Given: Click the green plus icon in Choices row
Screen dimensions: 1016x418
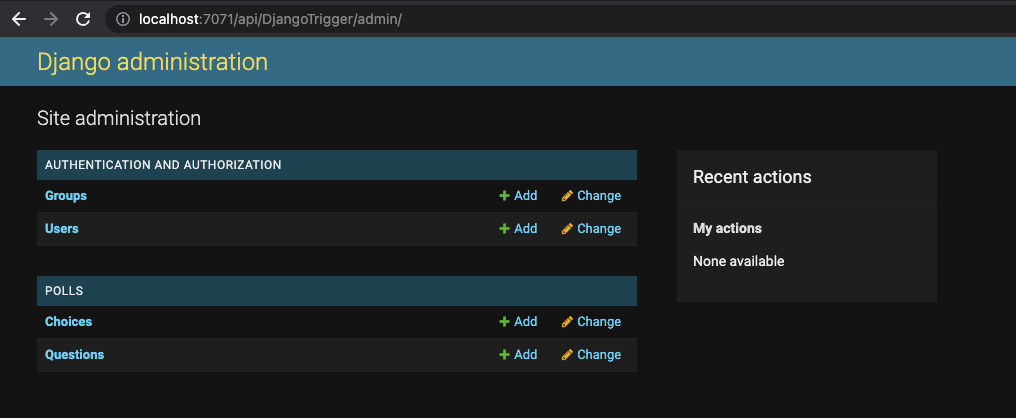Looking at the screenshot, I should pyautogui.click(x=504, y=322).
